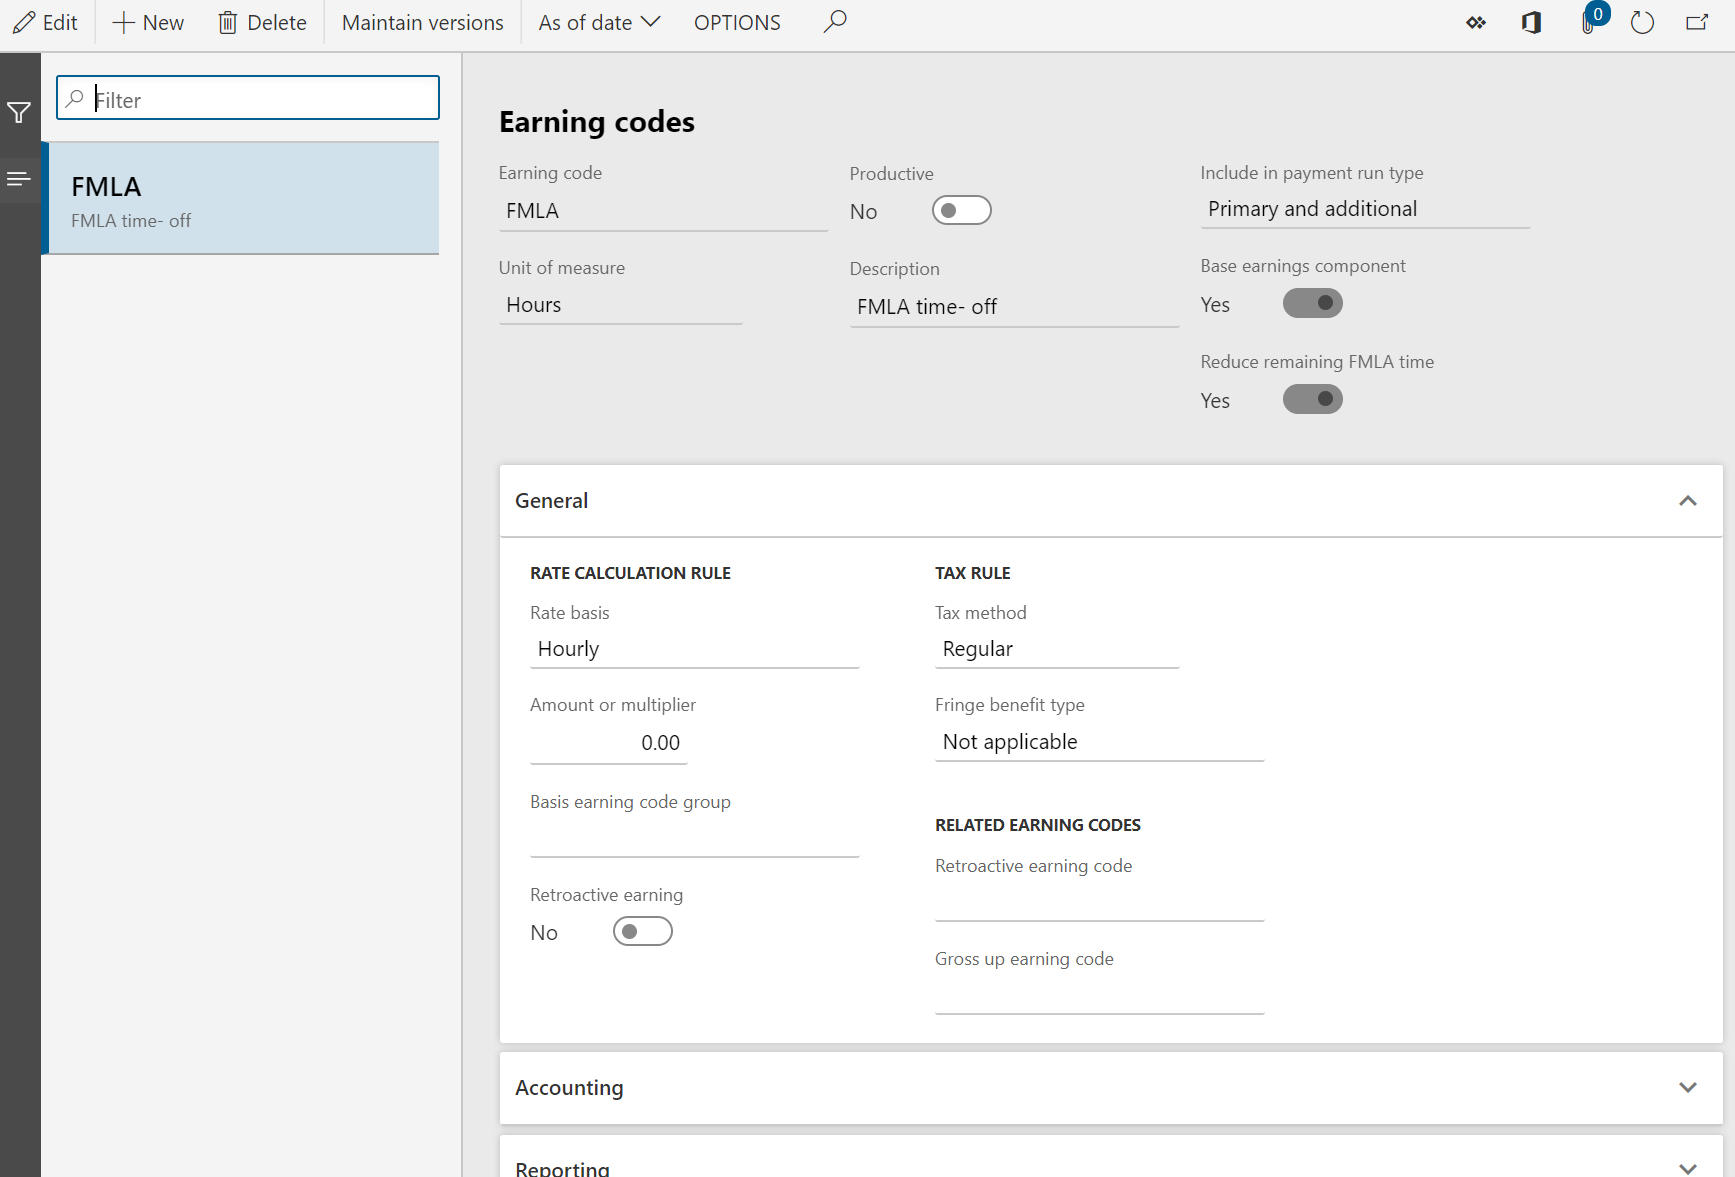The width and height of the screenshot is (1735, 1177).
Task: Click into the Filter search box
Action: pos(260,99)
